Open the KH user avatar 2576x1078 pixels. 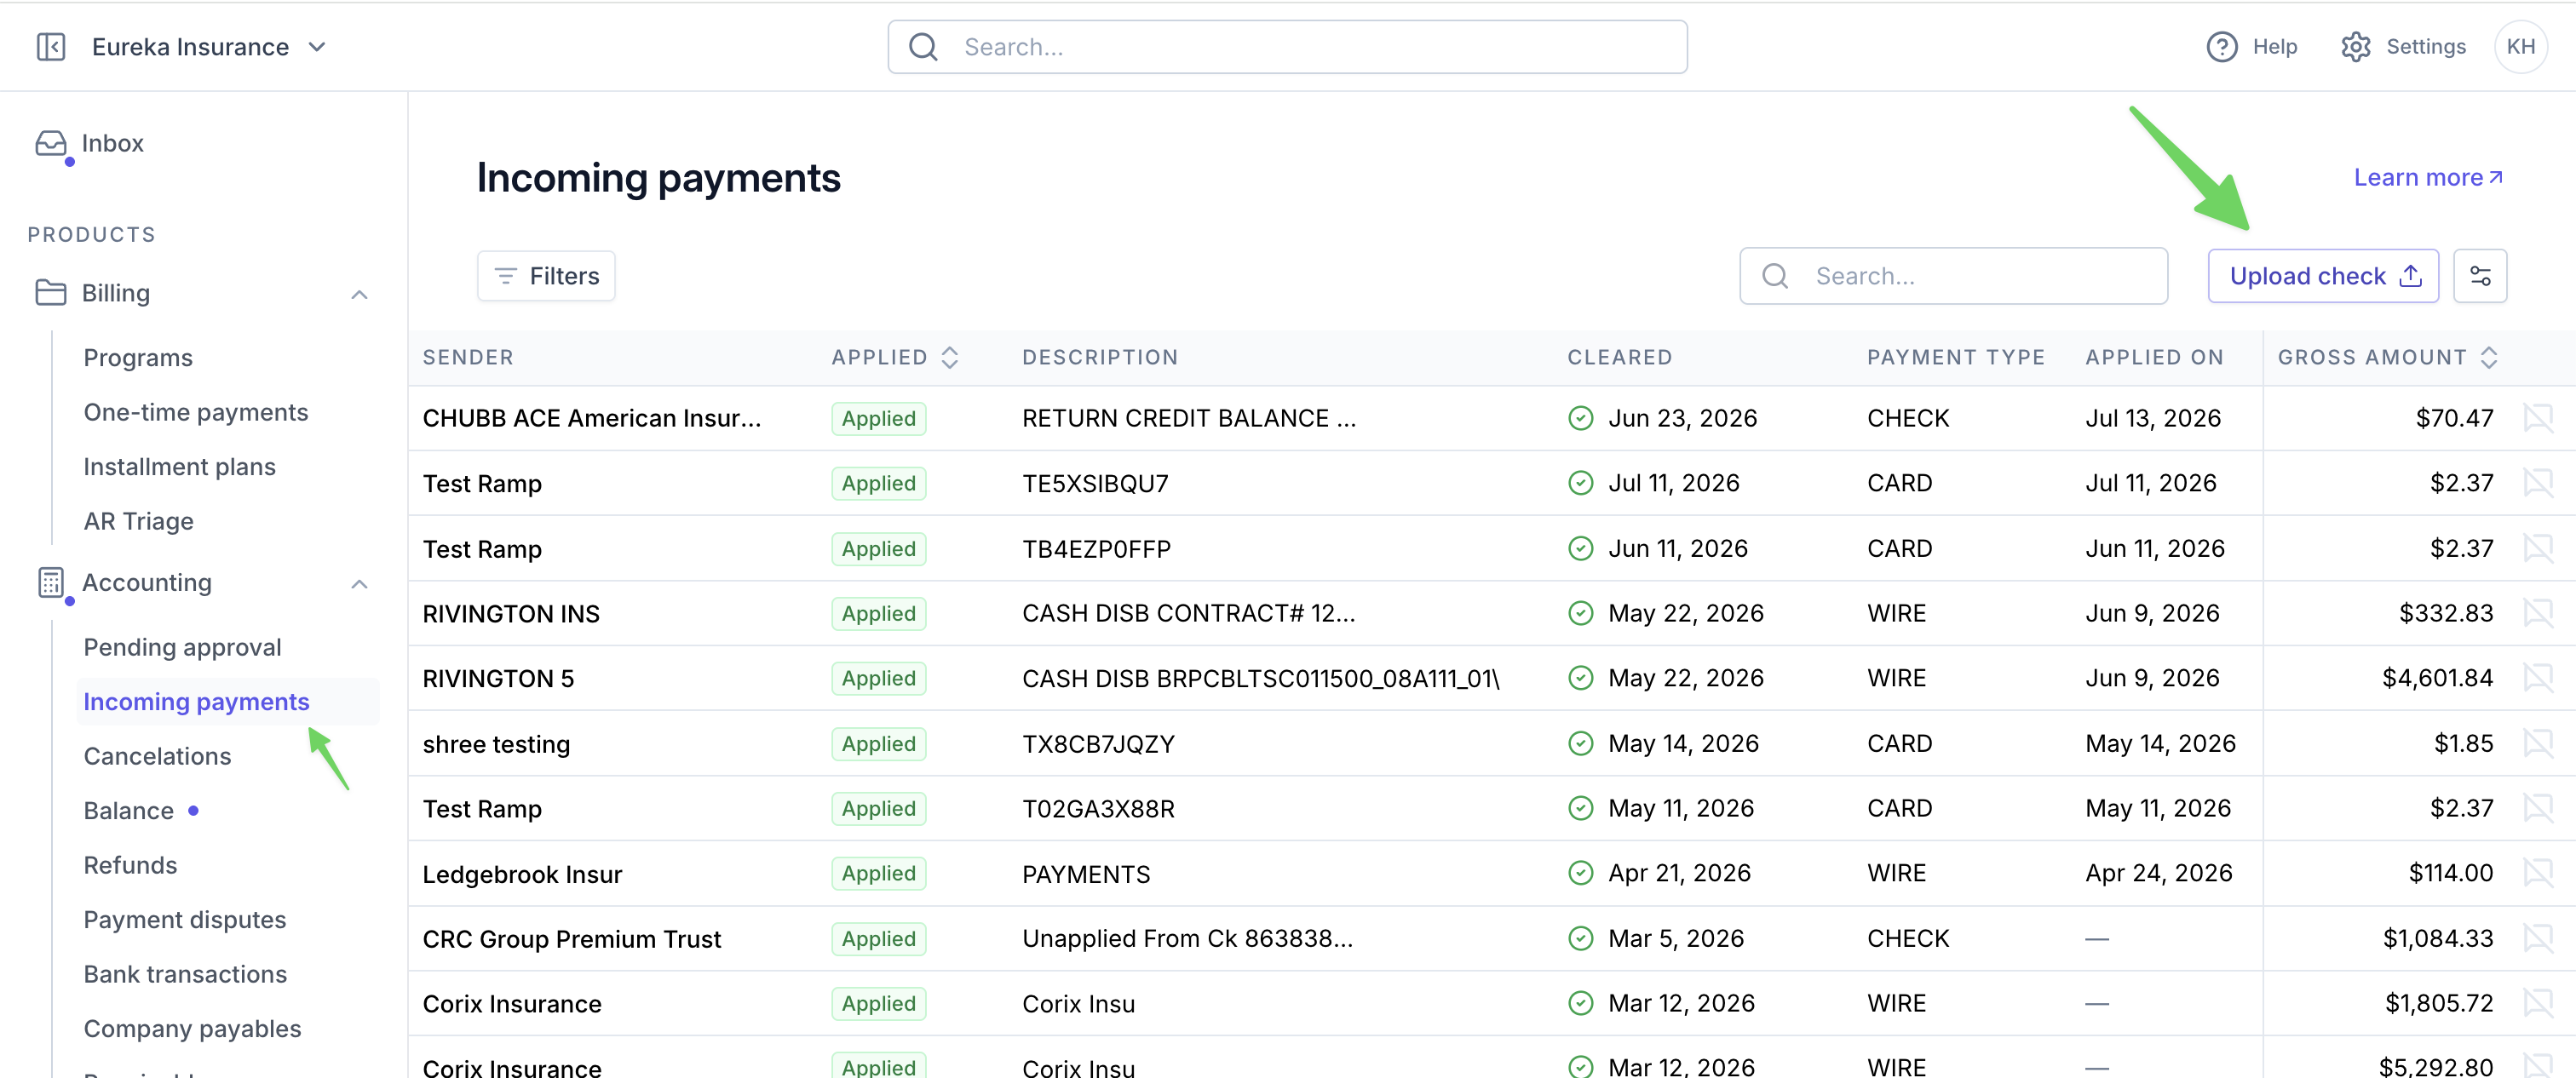click(x=2520, y=47)
